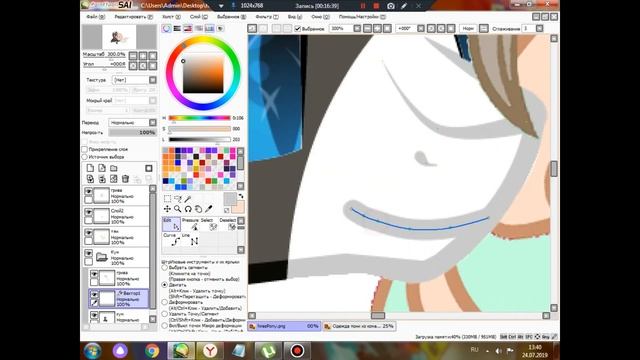Adjust the layer opacity 100% slider
This screenshot has width=640, height=360.
pos(133,133)
